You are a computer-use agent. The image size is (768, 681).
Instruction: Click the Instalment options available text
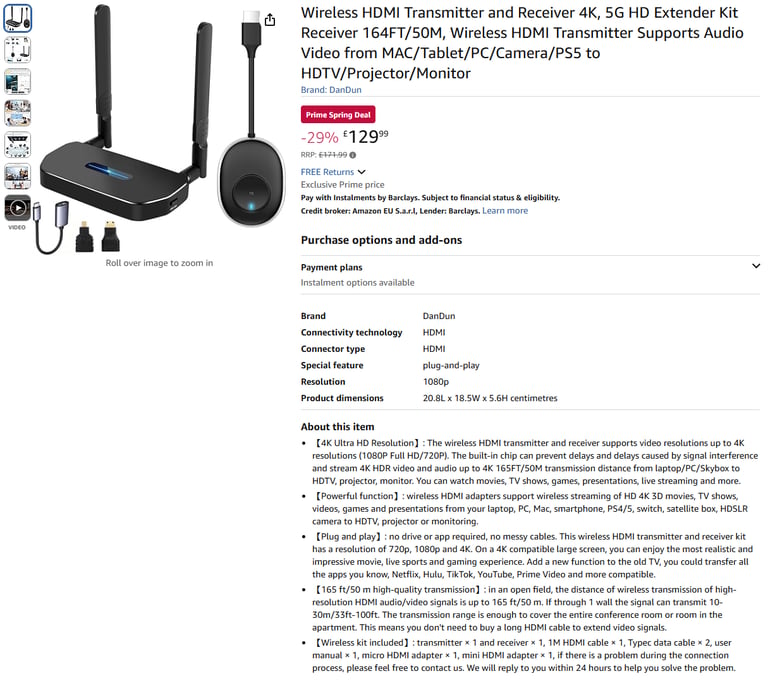[x=358, y=283]
